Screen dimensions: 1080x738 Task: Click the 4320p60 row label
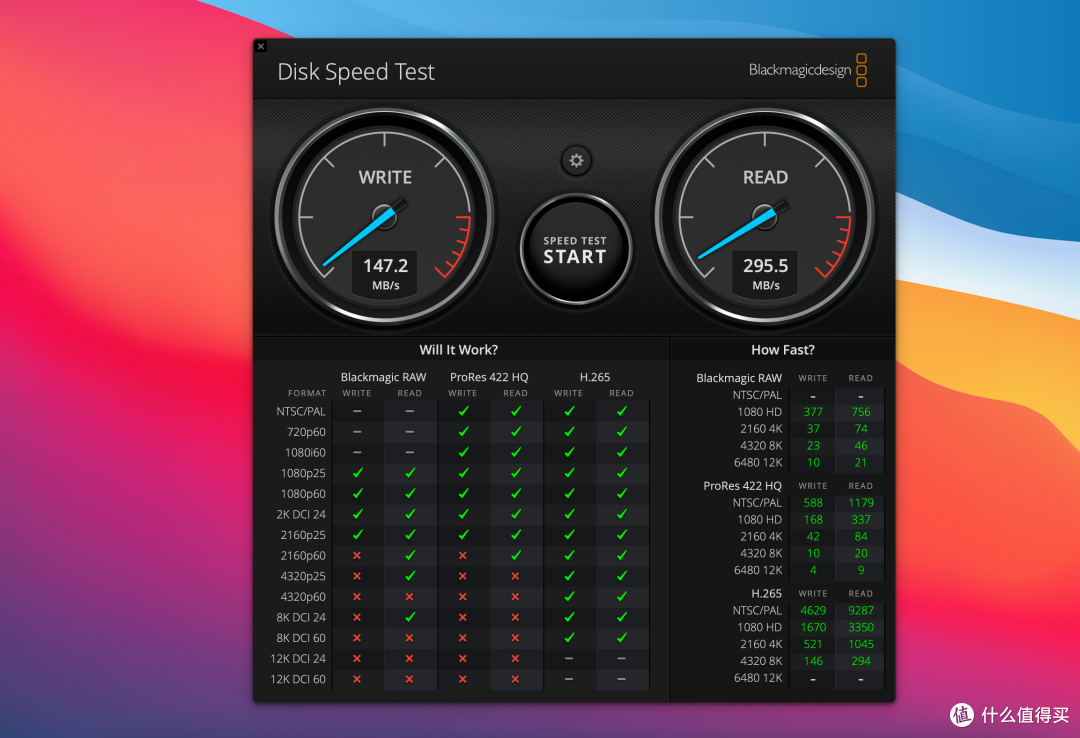point(303,597)
